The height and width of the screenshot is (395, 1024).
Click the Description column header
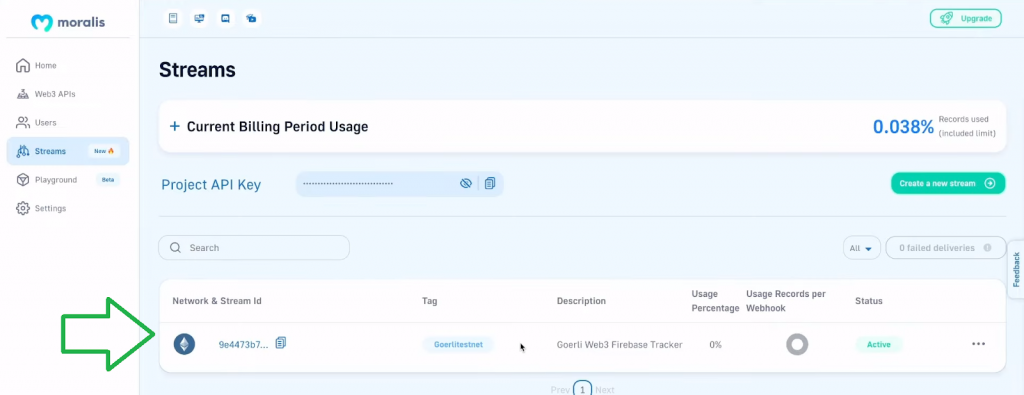(x=581, y=301)
